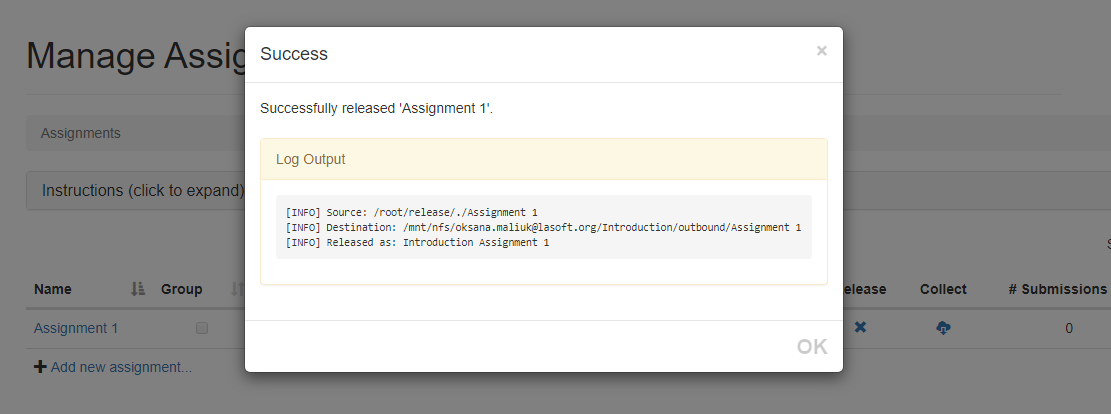Click the Destination line in the log output
Image resolution: width=1111 pixels, height=414 pixels.
(x=543, y=228)
